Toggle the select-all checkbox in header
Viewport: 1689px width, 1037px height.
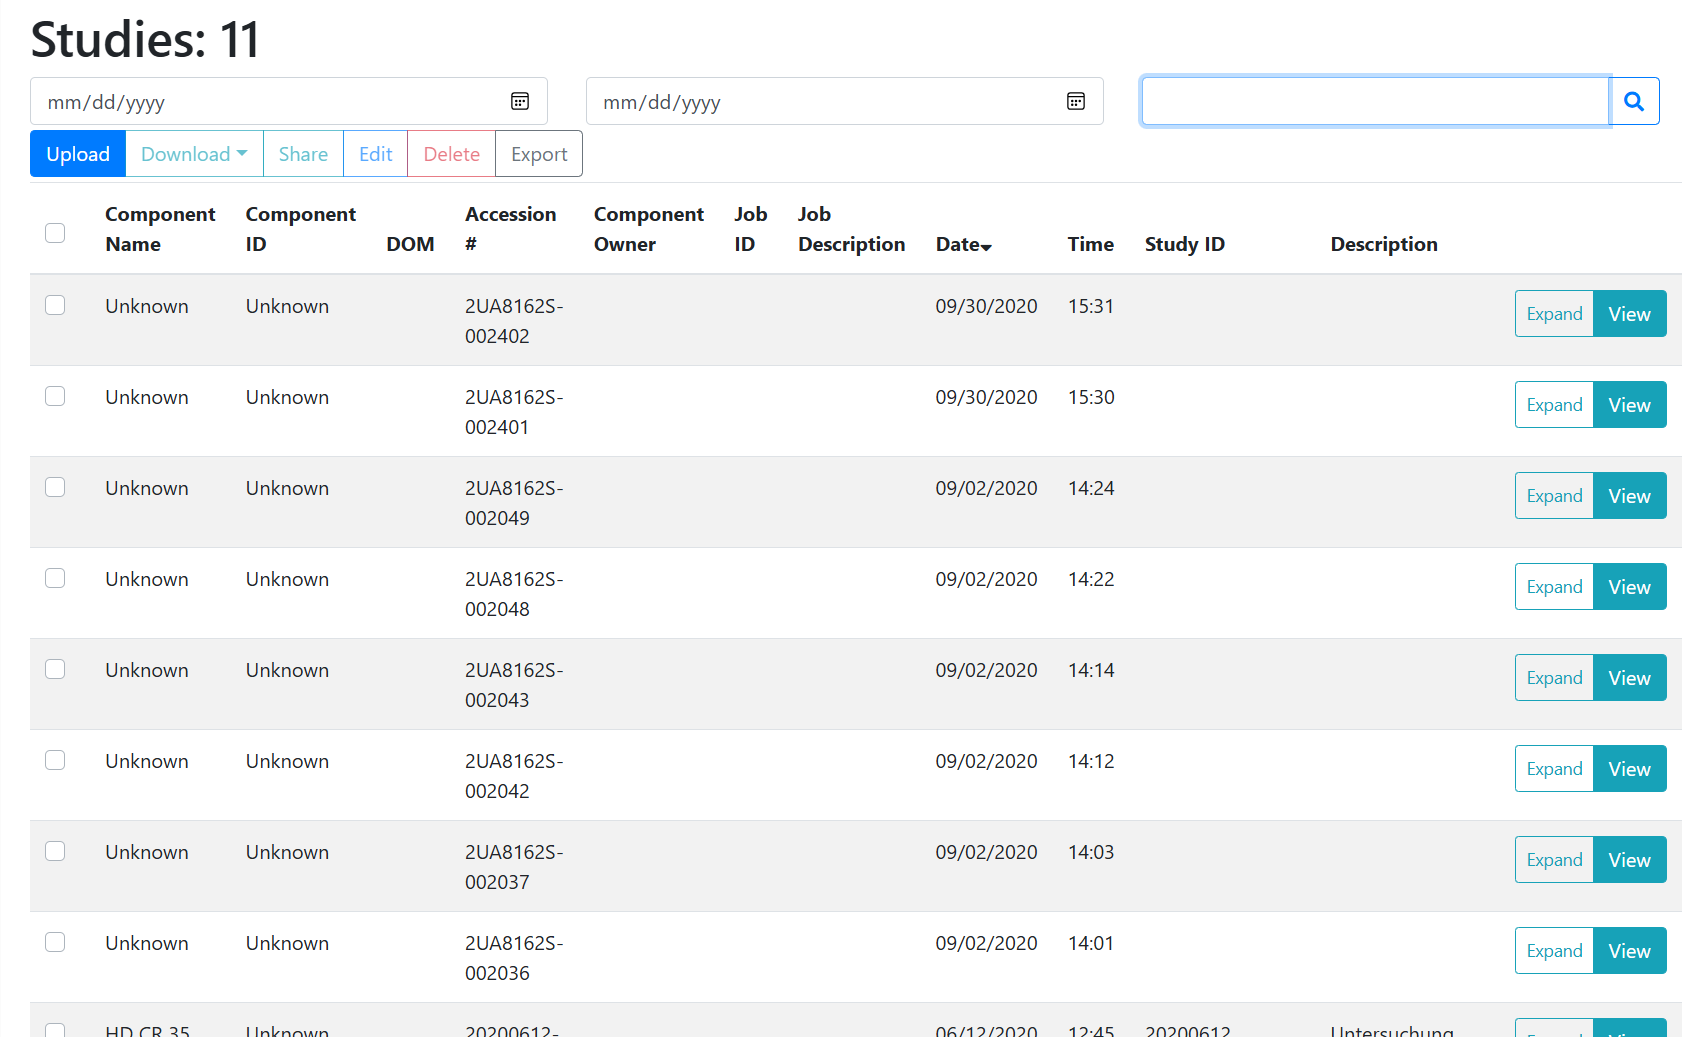55,232
